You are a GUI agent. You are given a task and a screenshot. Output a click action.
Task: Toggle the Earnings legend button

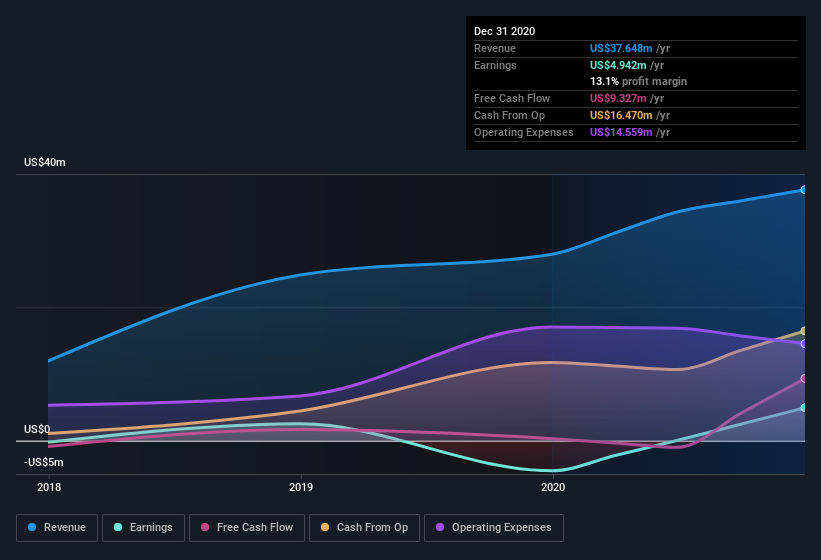pyautogui.click(x=143, y=528)
